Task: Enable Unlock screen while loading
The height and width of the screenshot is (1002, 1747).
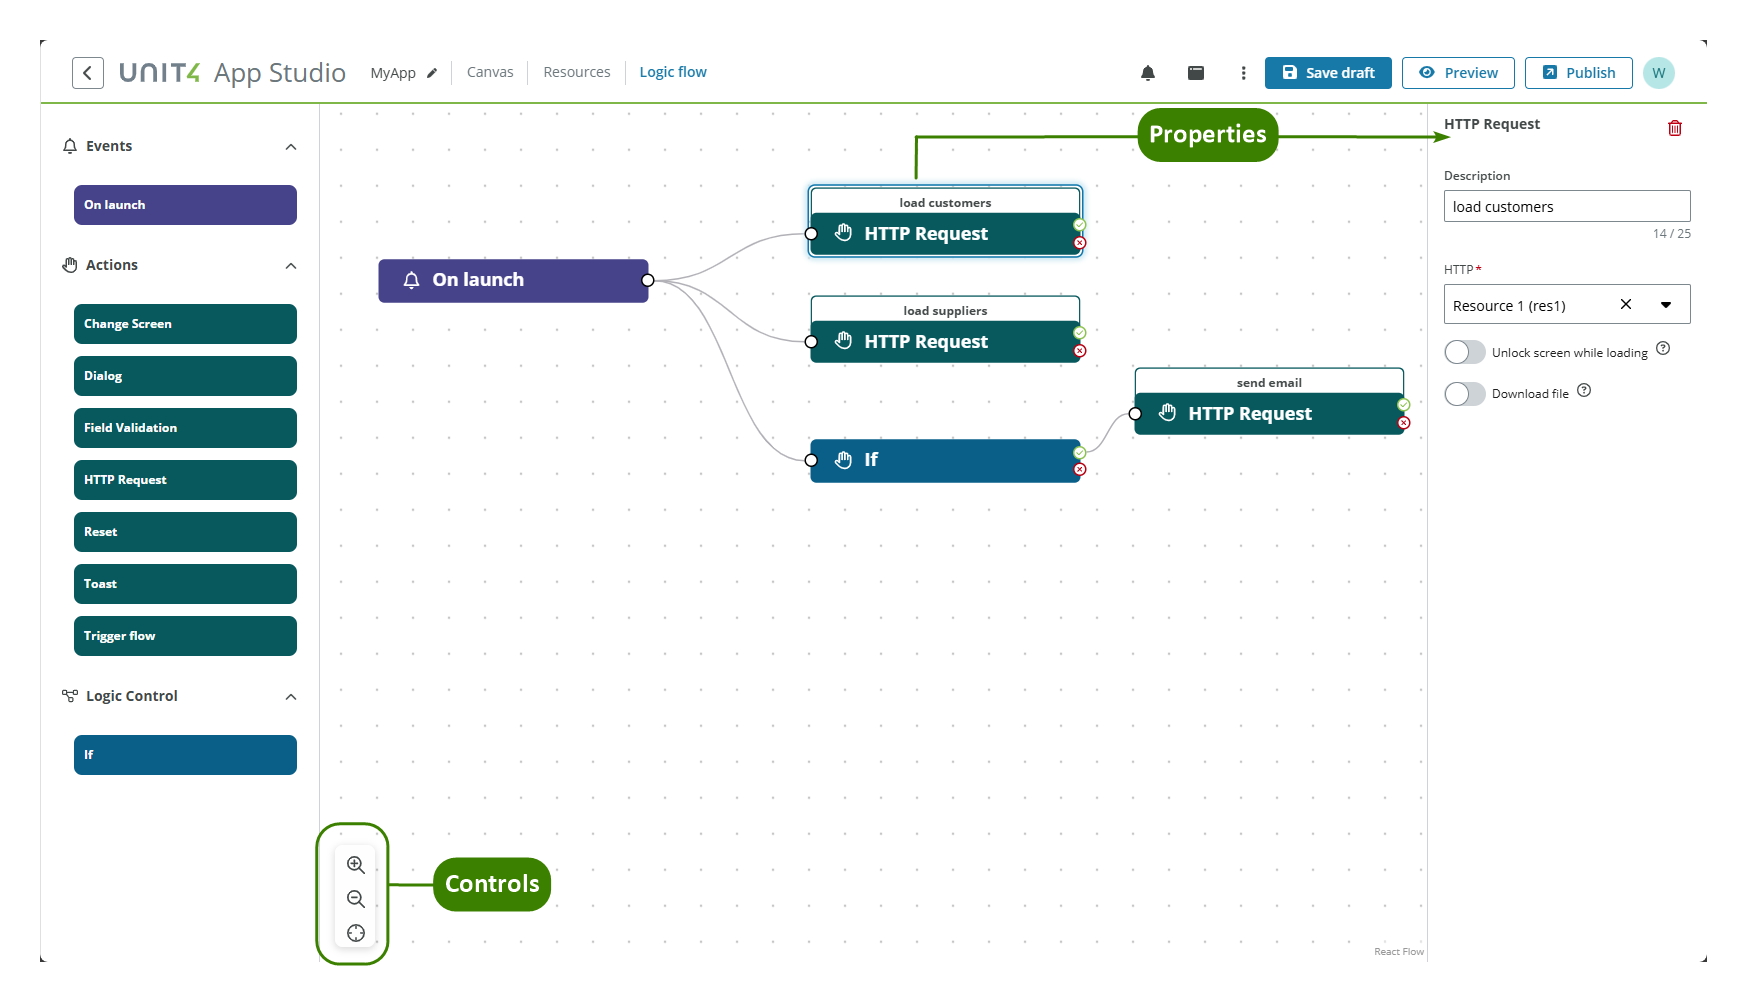Action: tap(1464, 351)
